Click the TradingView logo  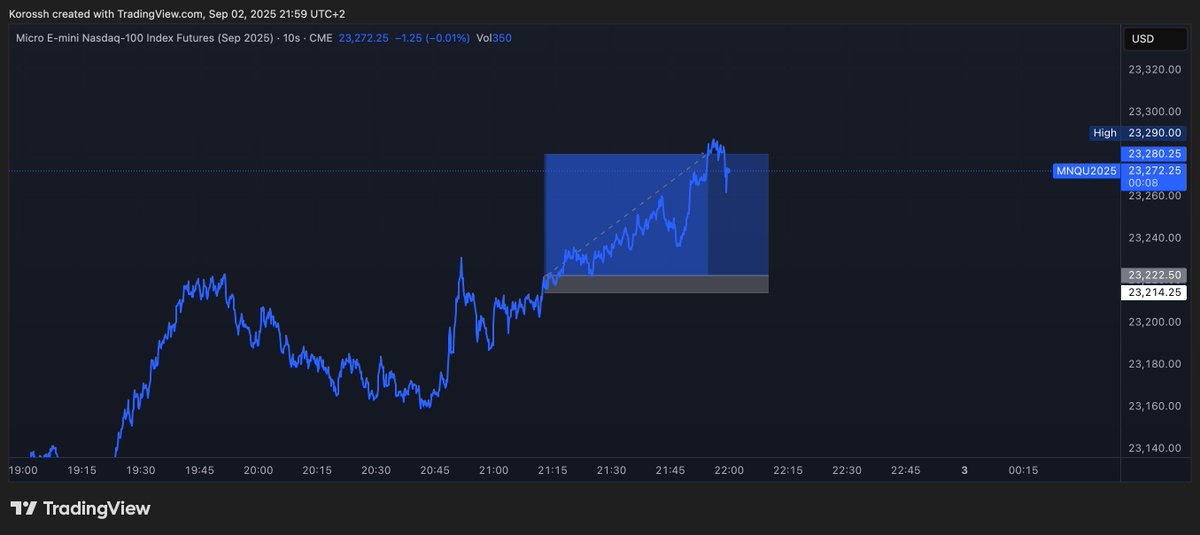(80, 509)
